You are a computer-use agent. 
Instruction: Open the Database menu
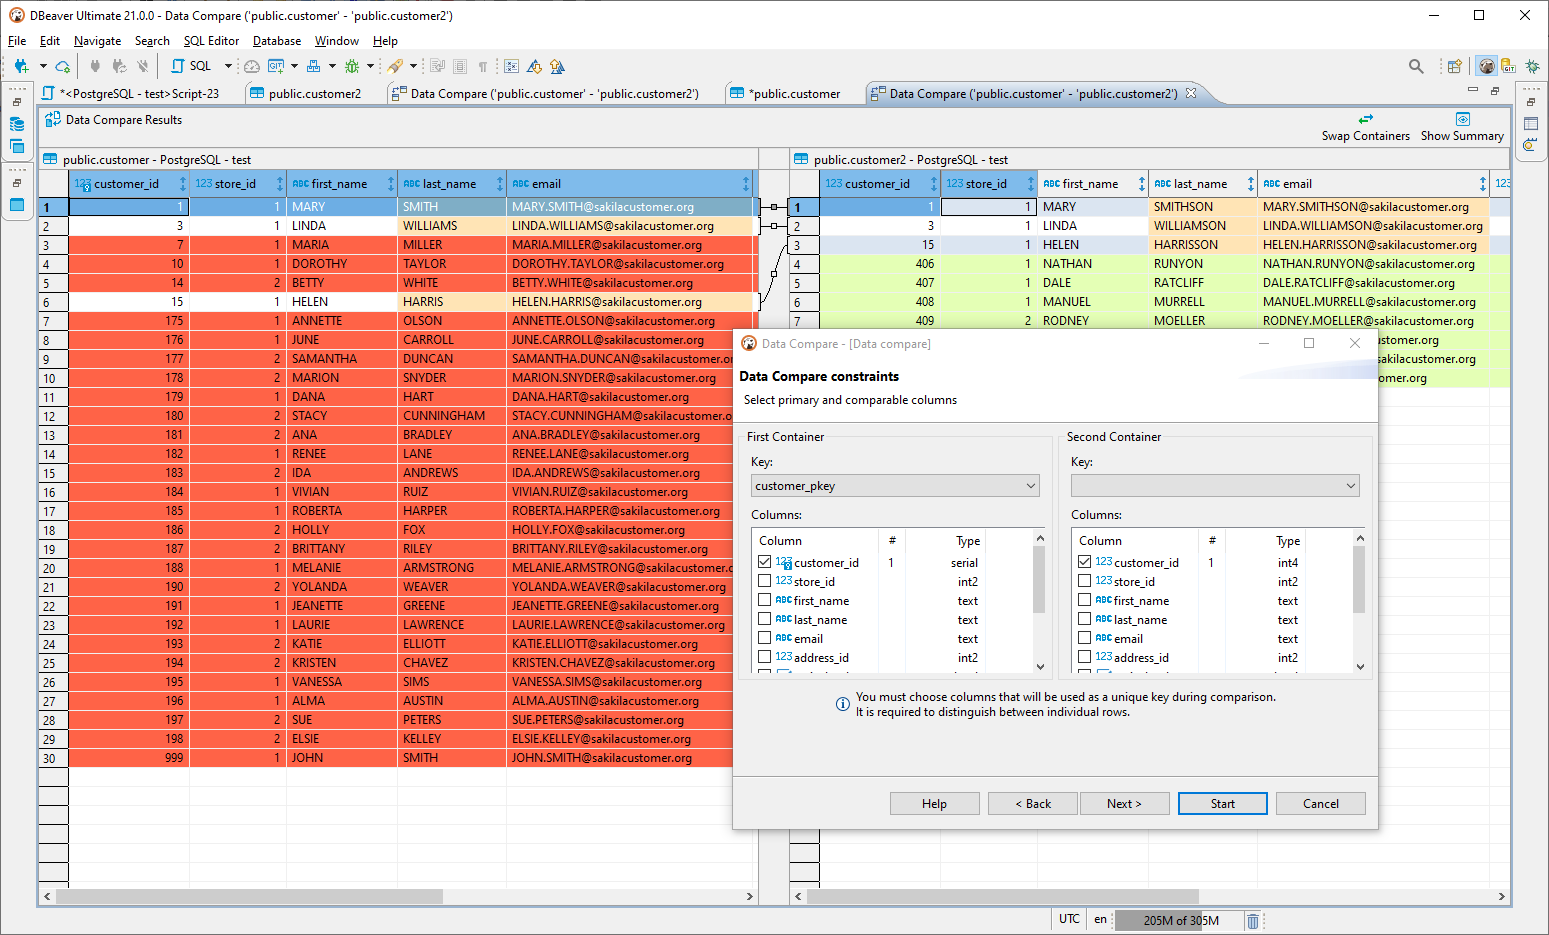pos(277,41)
